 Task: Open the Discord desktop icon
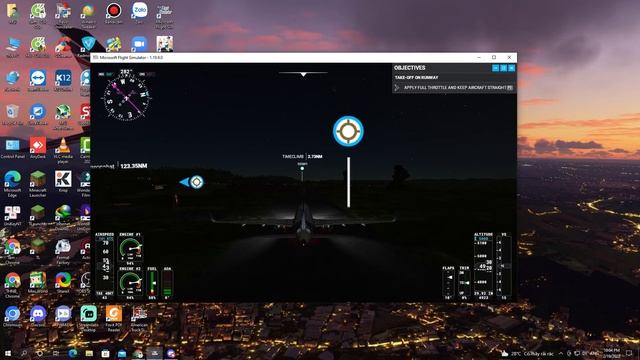point(38,316)
